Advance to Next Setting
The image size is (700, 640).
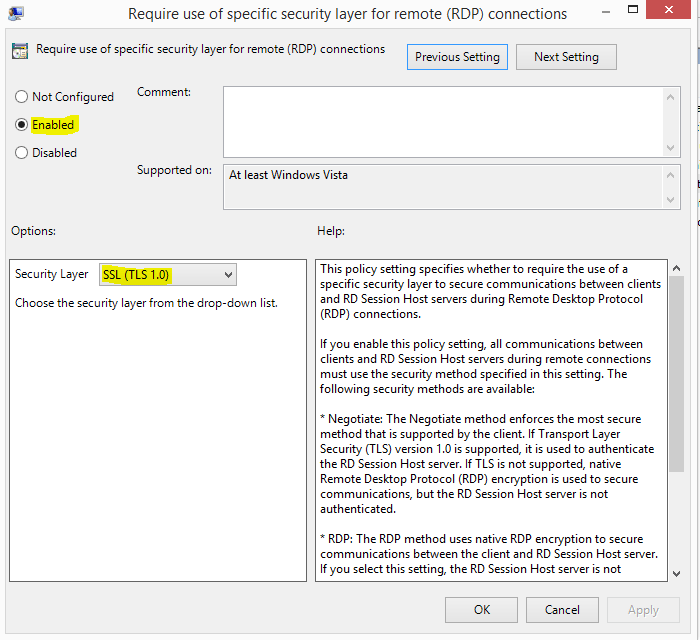[566, 57]
